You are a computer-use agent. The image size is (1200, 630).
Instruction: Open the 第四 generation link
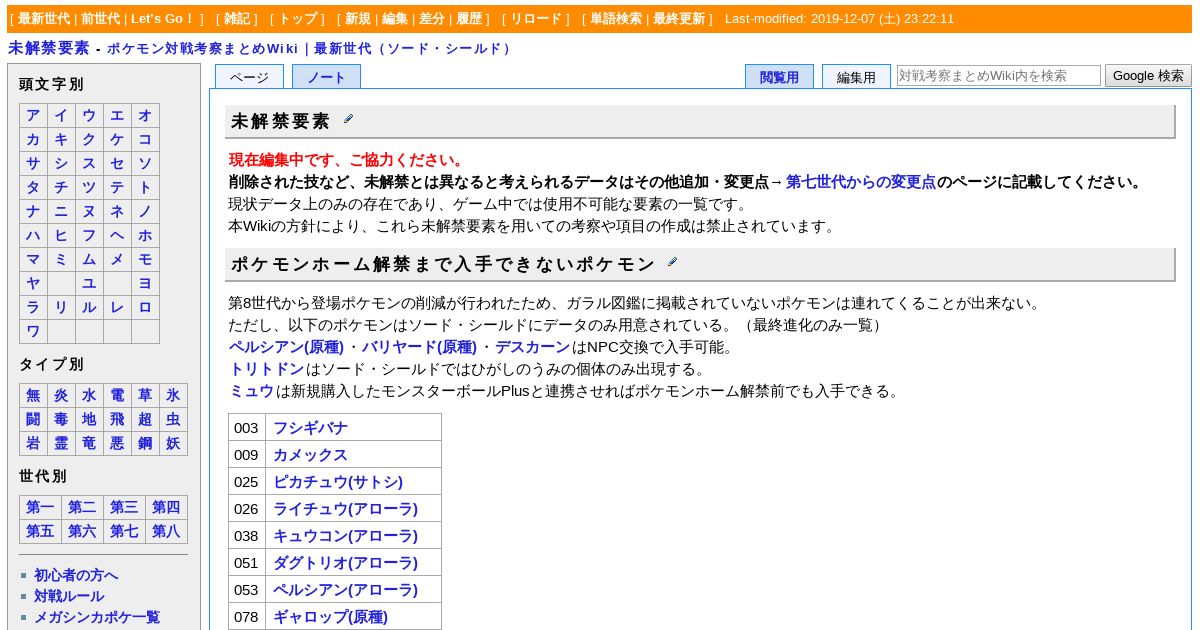(x=166, y=507)
